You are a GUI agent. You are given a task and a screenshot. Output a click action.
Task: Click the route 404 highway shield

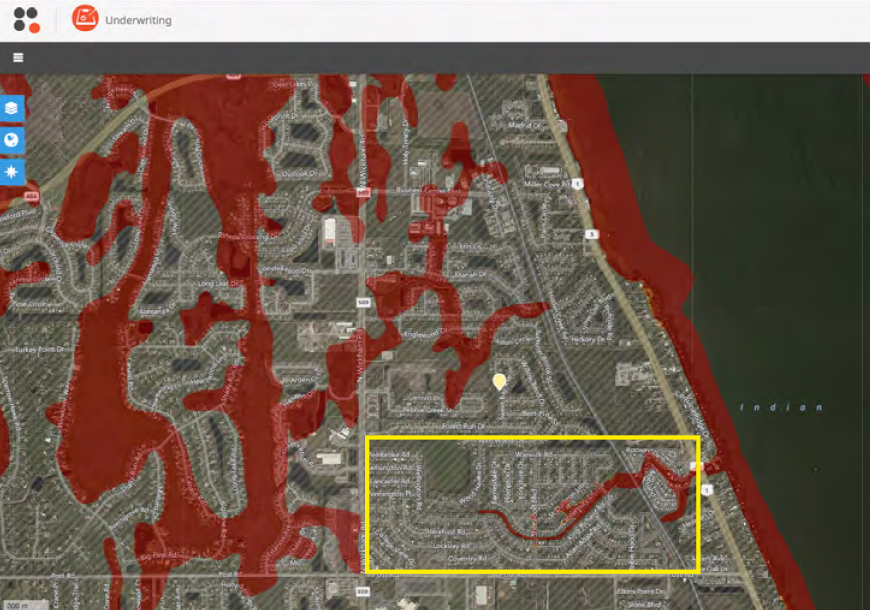[x=33, y=196]
